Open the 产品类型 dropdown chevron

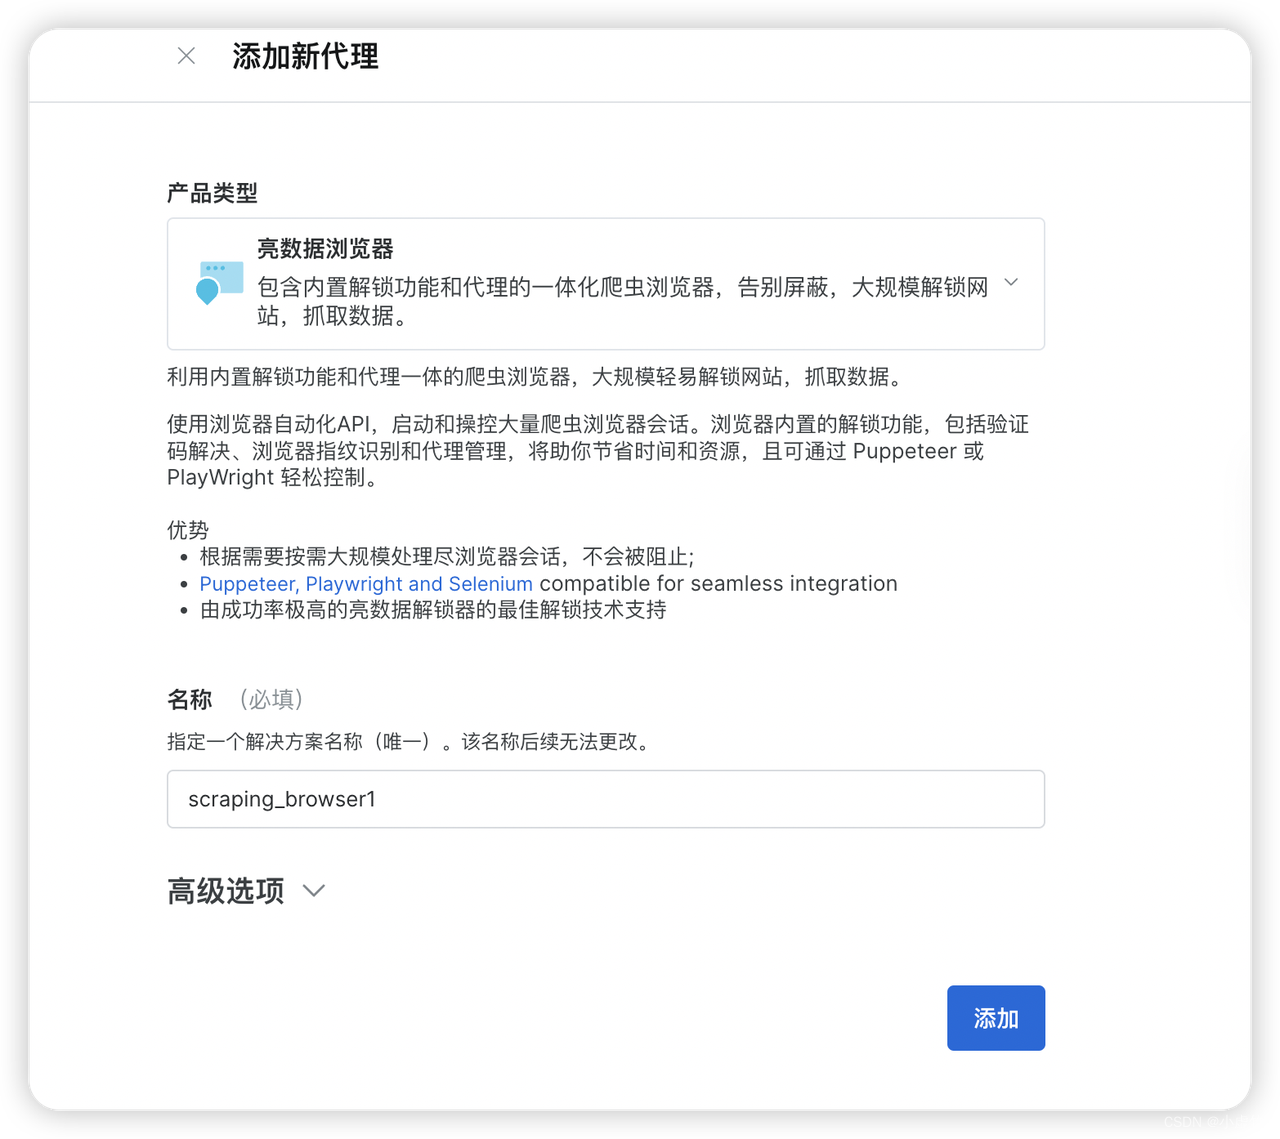[1011, 283]
